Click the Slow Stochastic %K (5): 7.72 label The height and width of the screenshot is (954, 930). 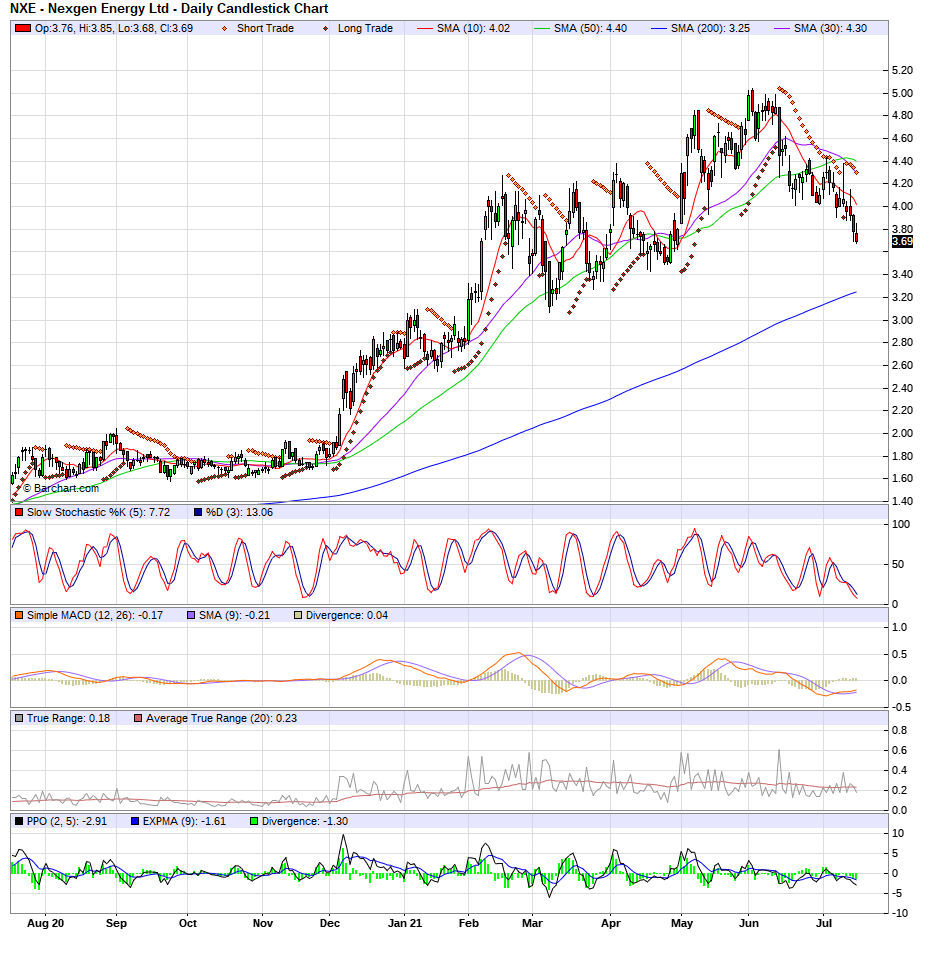(99, 512)
